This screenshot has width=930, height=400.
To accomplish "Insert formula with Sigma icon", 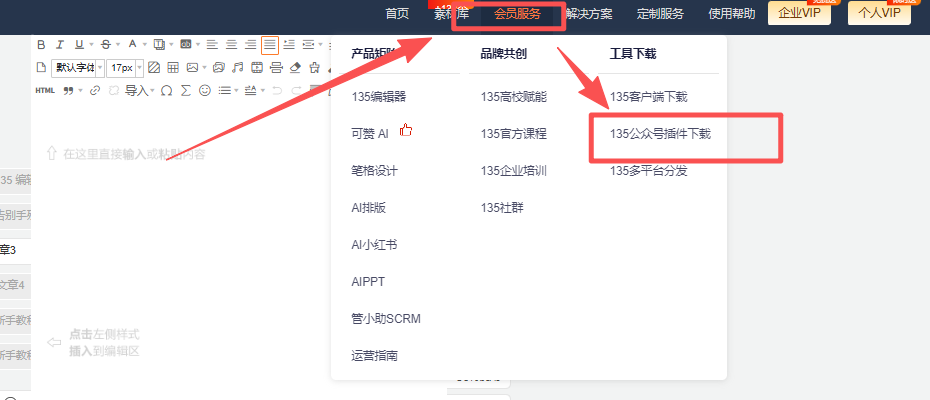I will click(x=186, y=90).
